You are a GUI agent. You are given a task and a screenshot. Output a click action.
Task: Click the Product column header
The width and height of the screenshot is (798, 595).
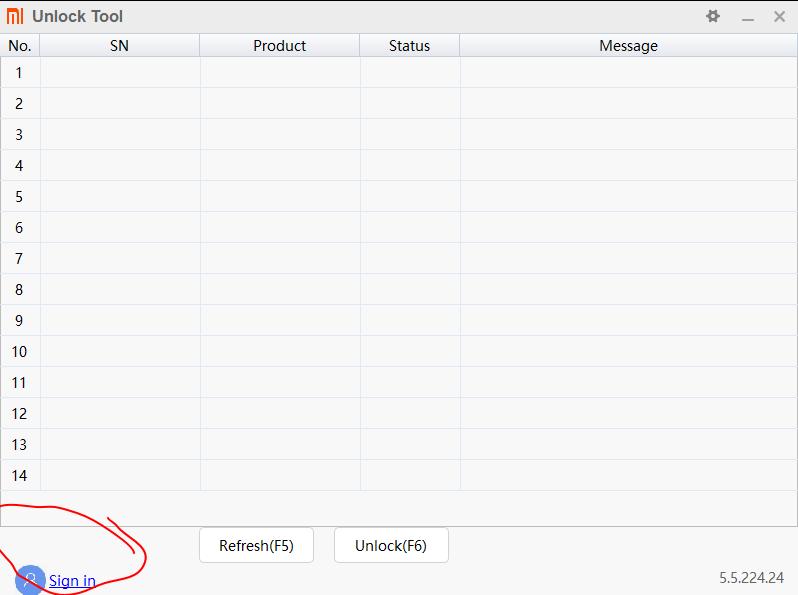(279, 46)
